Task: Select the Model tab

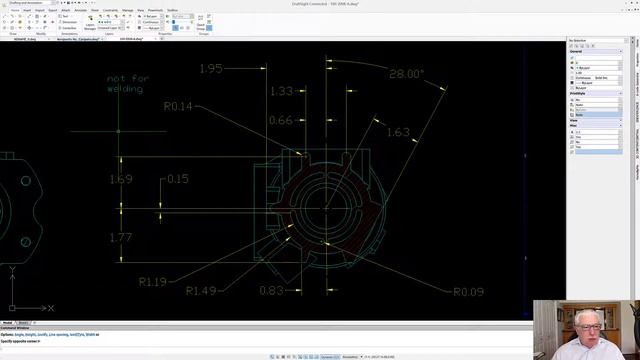Action: click(8, 323)
